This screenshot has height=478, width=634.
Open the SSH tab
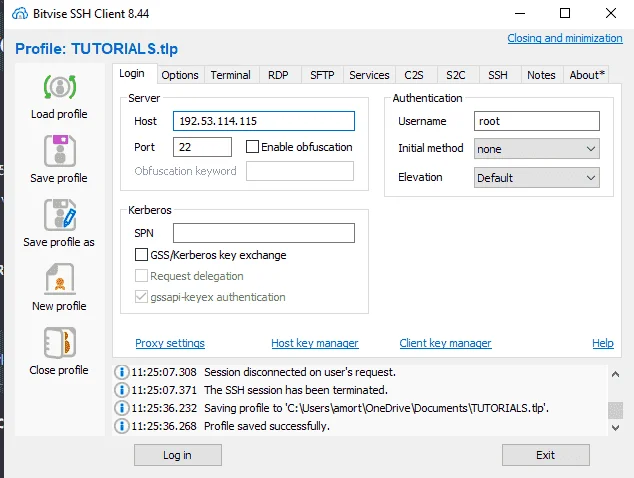pos(498,75)
